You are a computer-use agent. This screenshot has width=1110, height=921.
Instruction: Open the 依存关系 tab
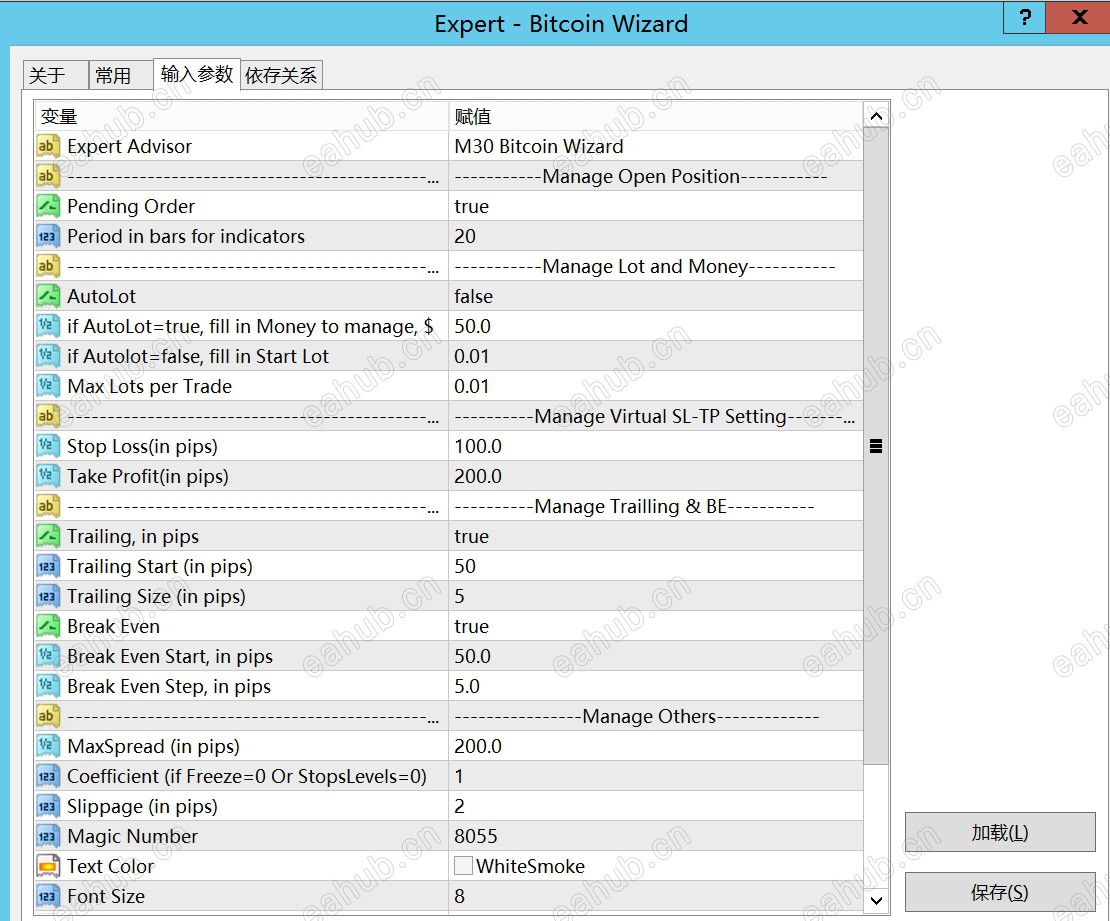tap(282, 75)
